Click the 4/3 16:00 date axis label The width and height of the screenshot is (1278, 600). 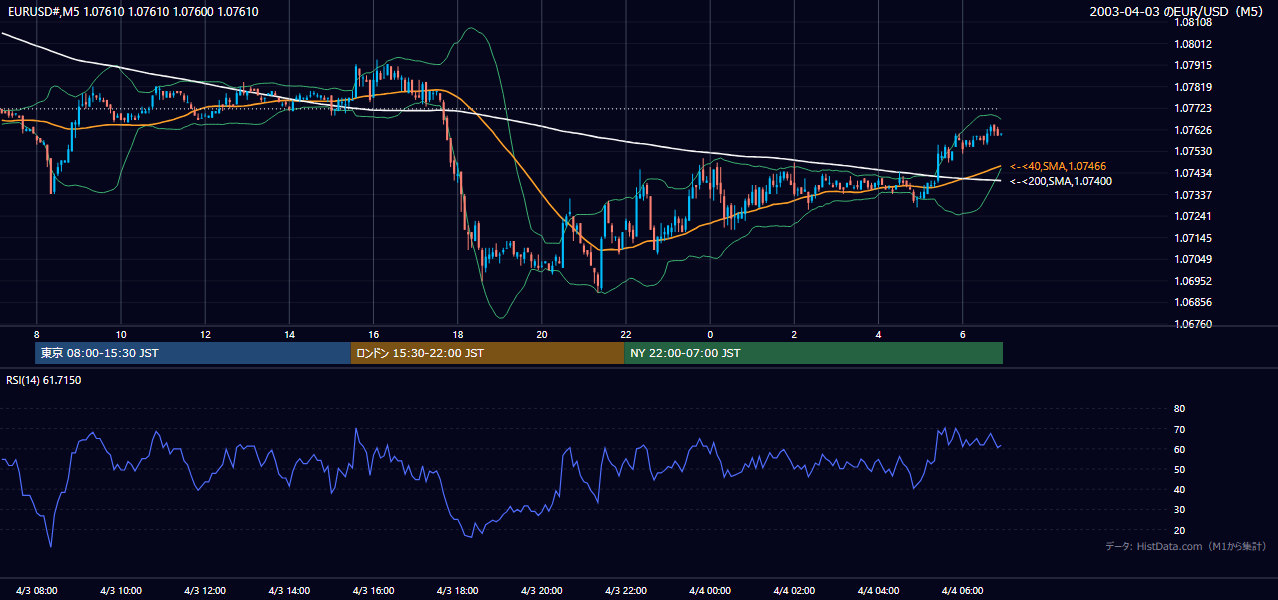tap(373, 590)
